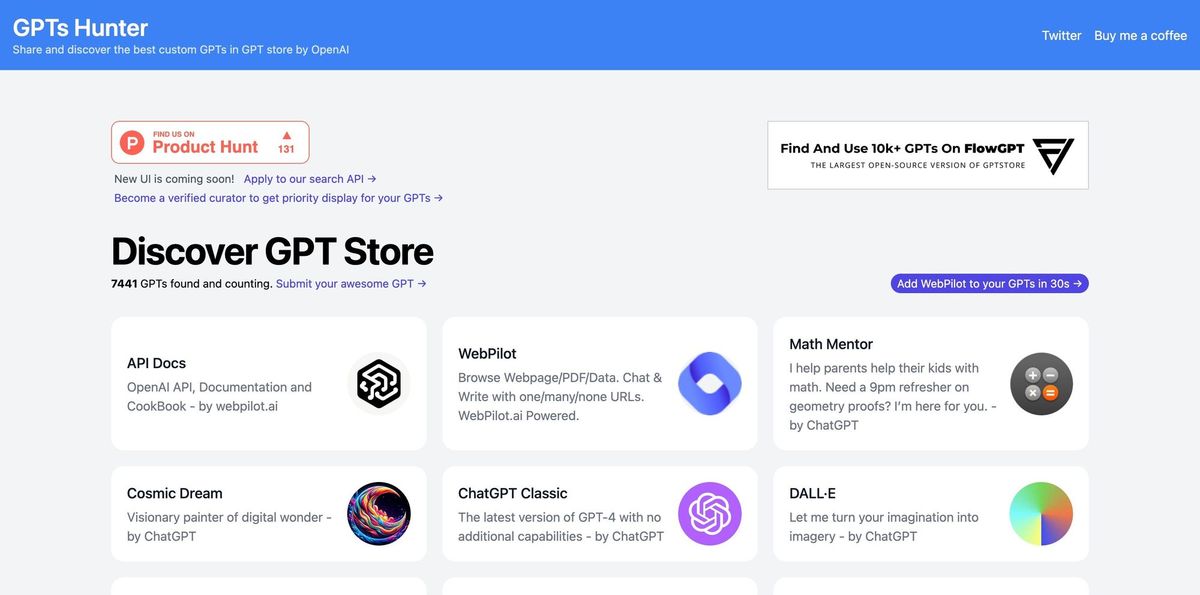Open the Become a verified curator link
The width and height of the screenshot is (1200, 595).
[278, 198]
